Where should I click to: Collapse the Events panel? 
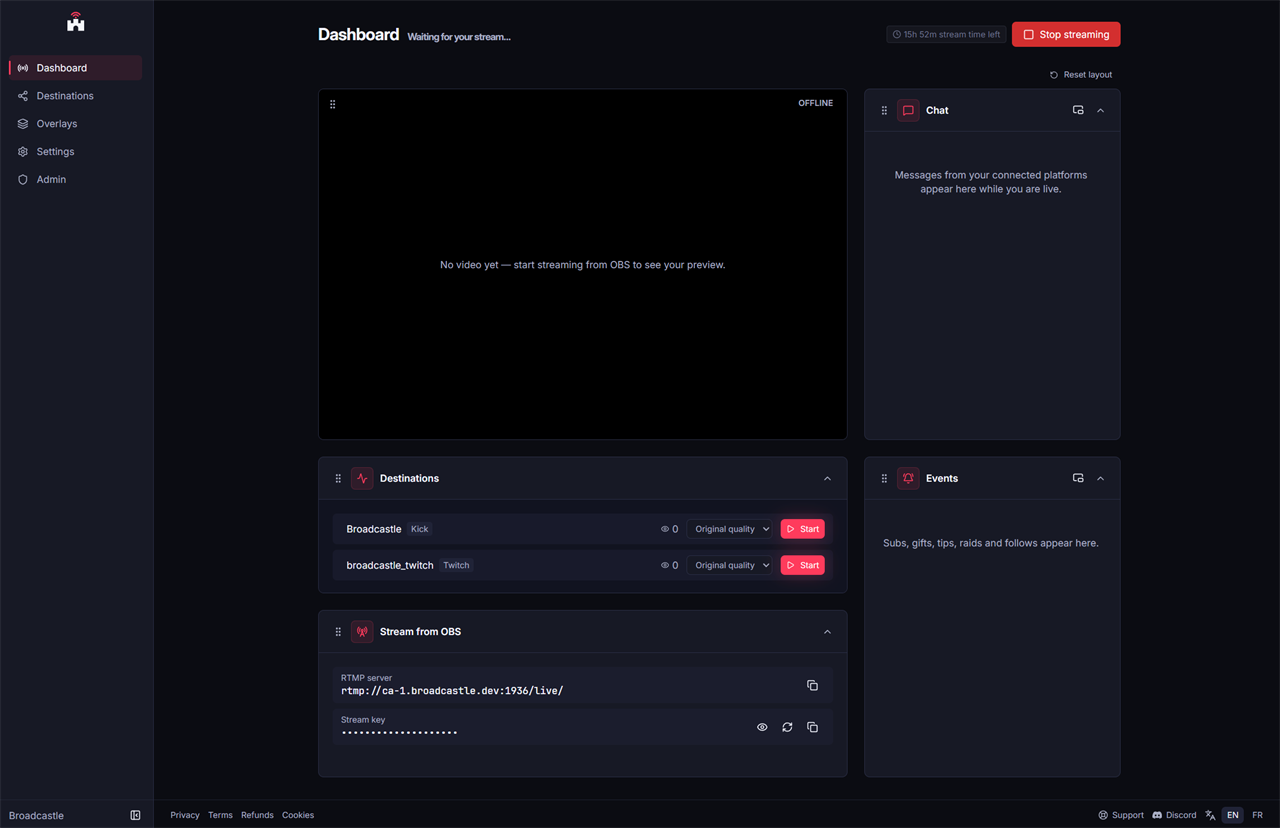click(1100, 479)
